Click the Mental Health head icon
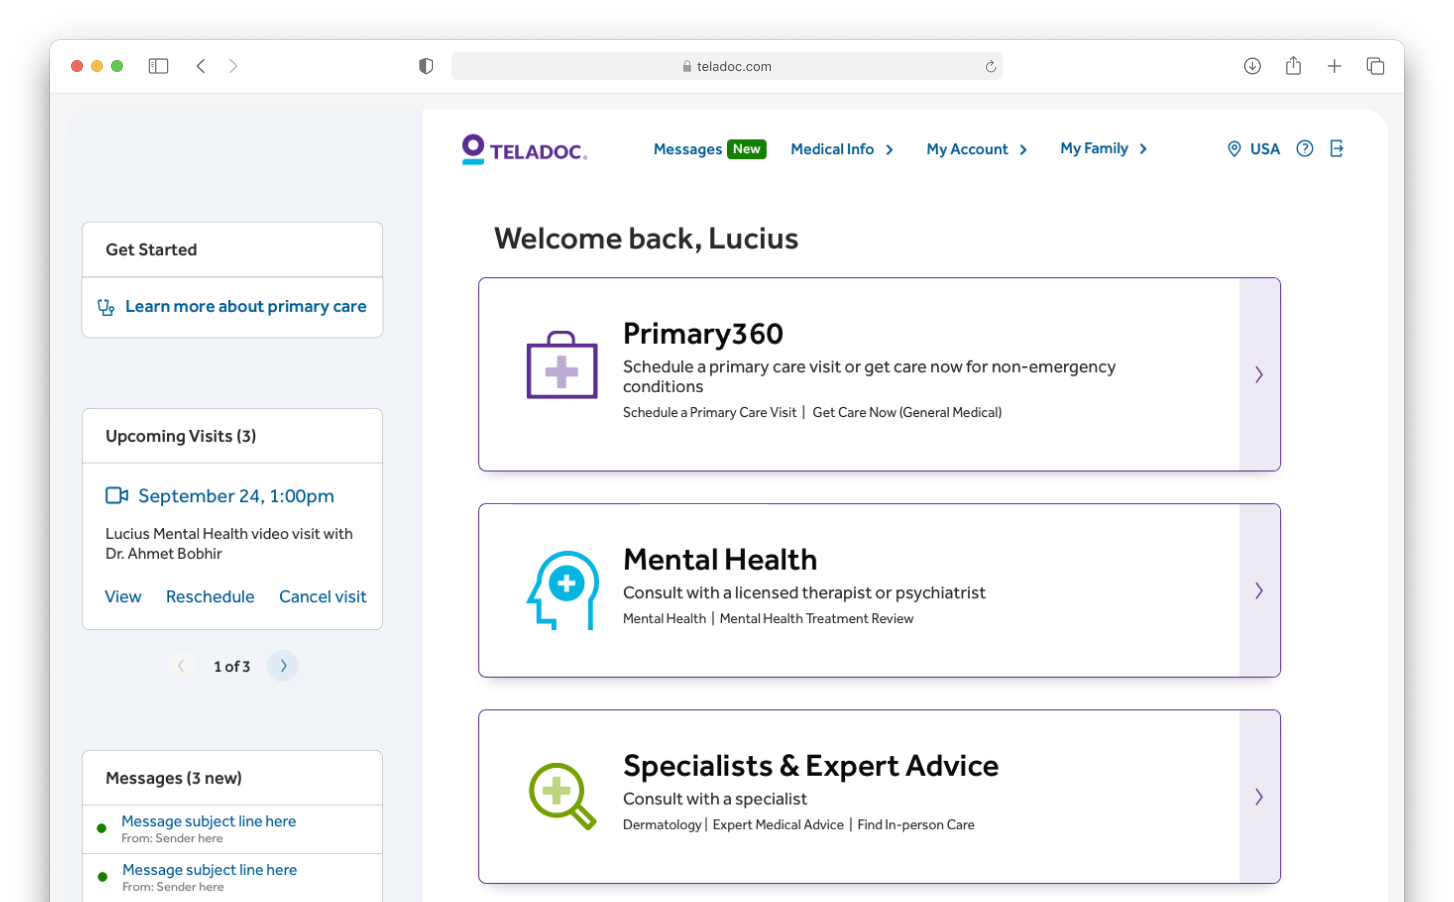The width and height of the screenshot is (1454, 902). [563, 590]
